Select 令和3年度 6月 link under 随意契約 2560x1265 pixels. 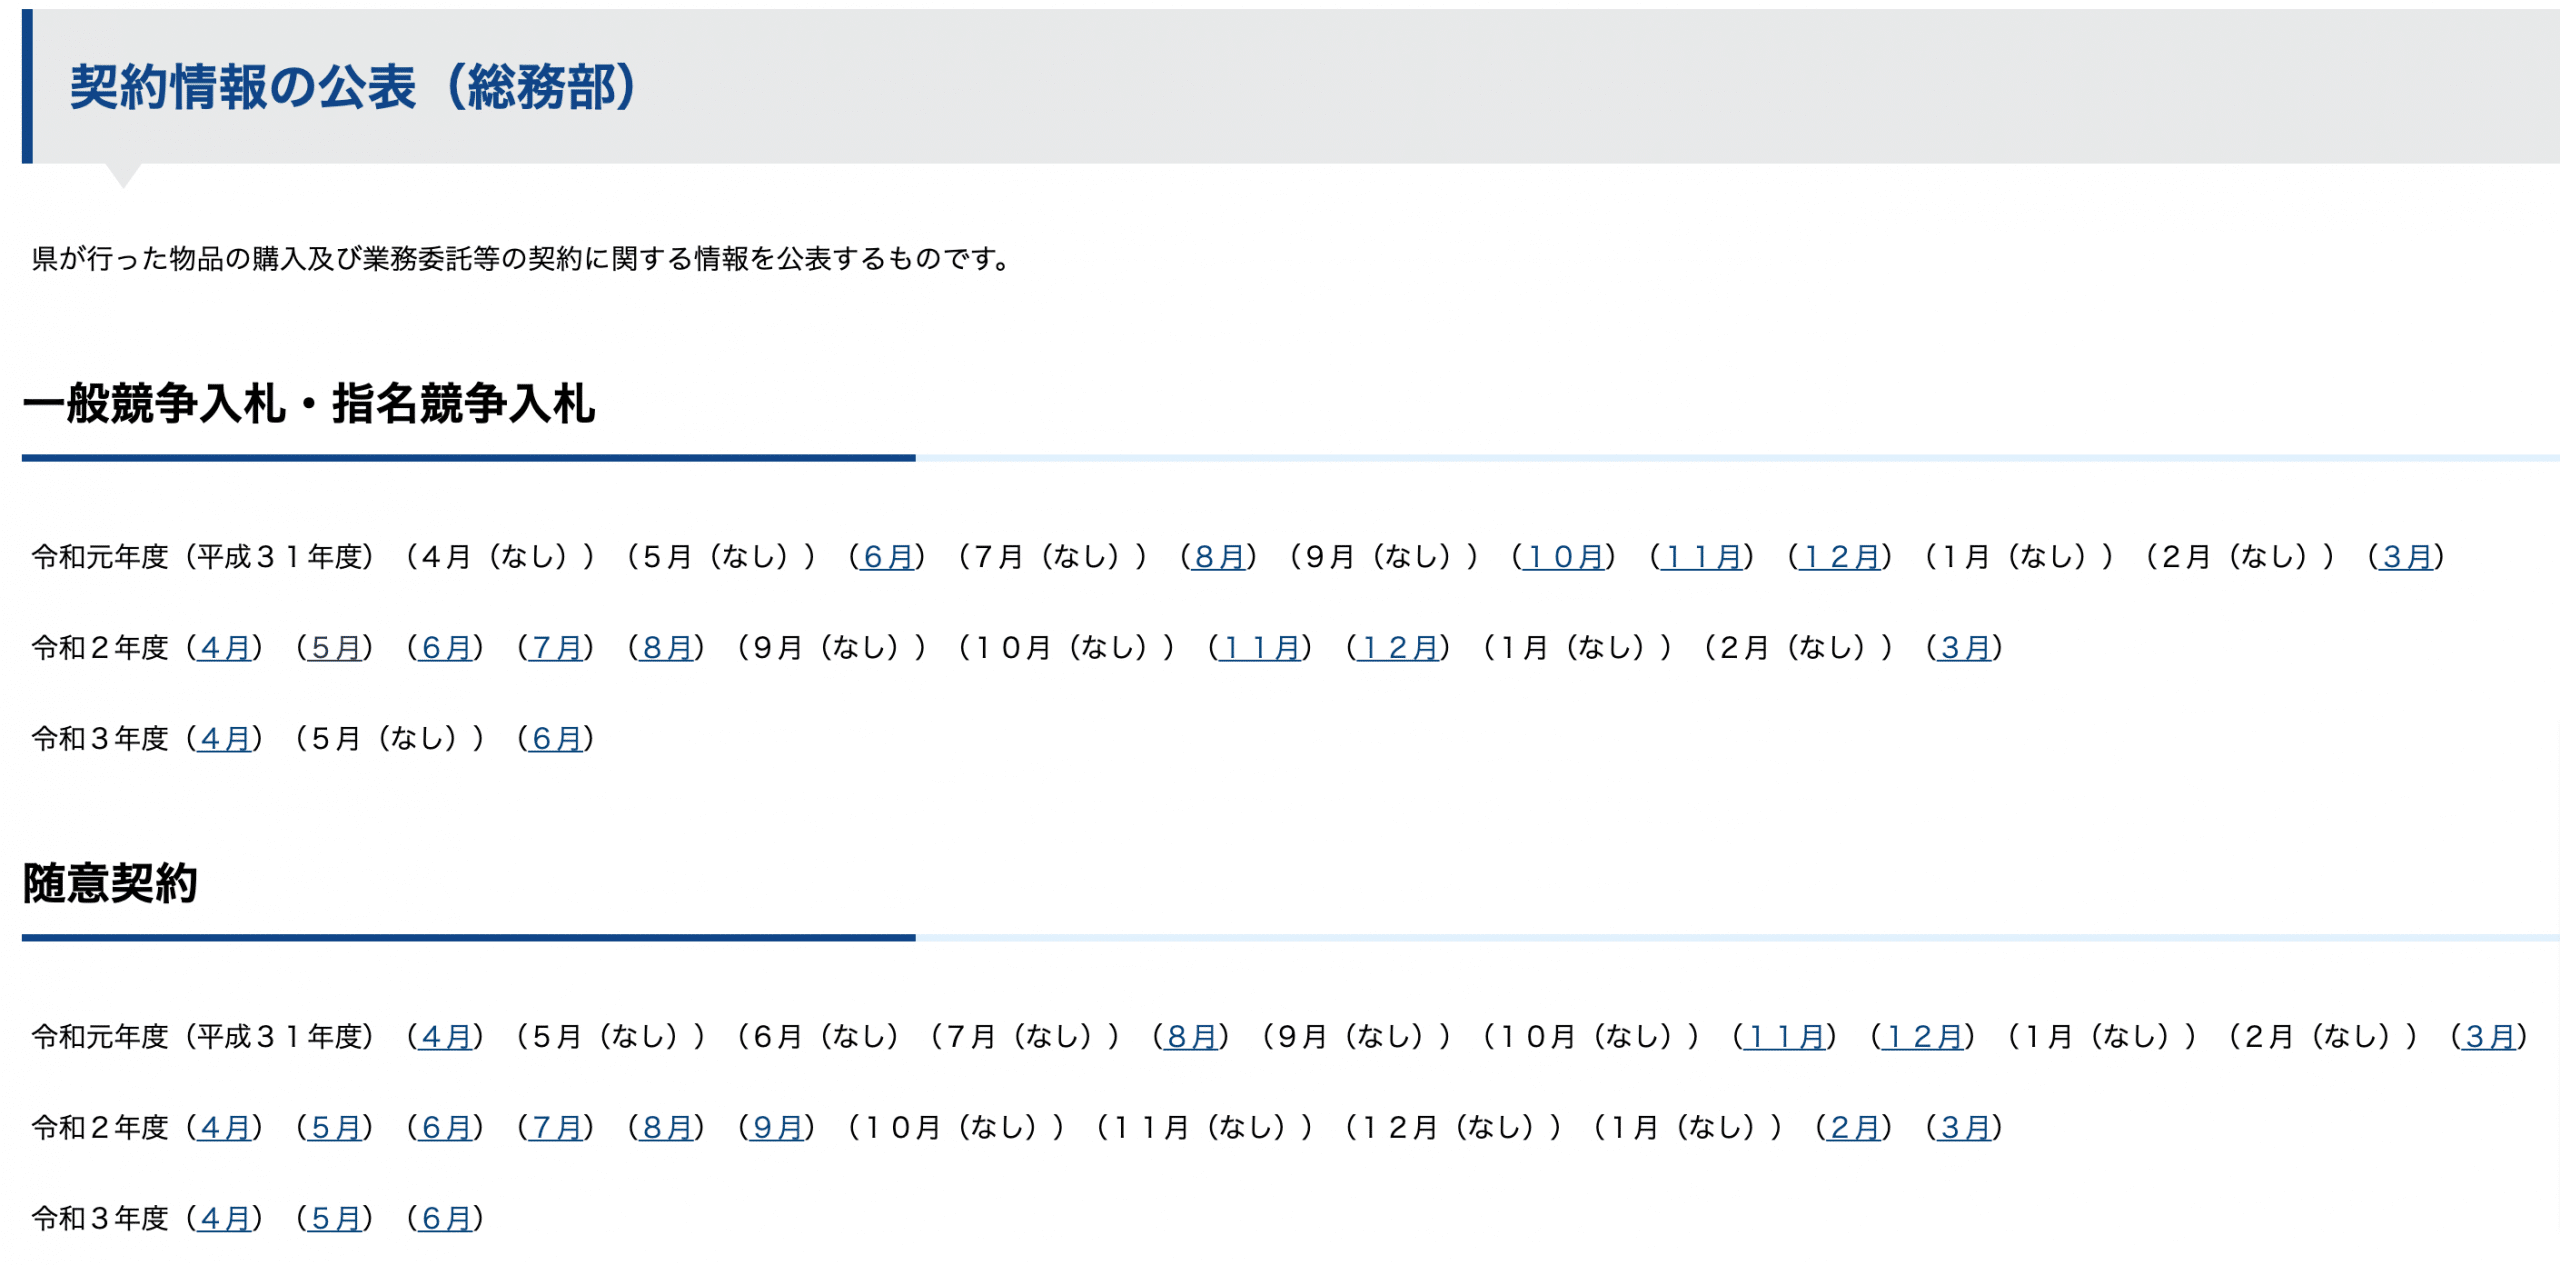446,1219
